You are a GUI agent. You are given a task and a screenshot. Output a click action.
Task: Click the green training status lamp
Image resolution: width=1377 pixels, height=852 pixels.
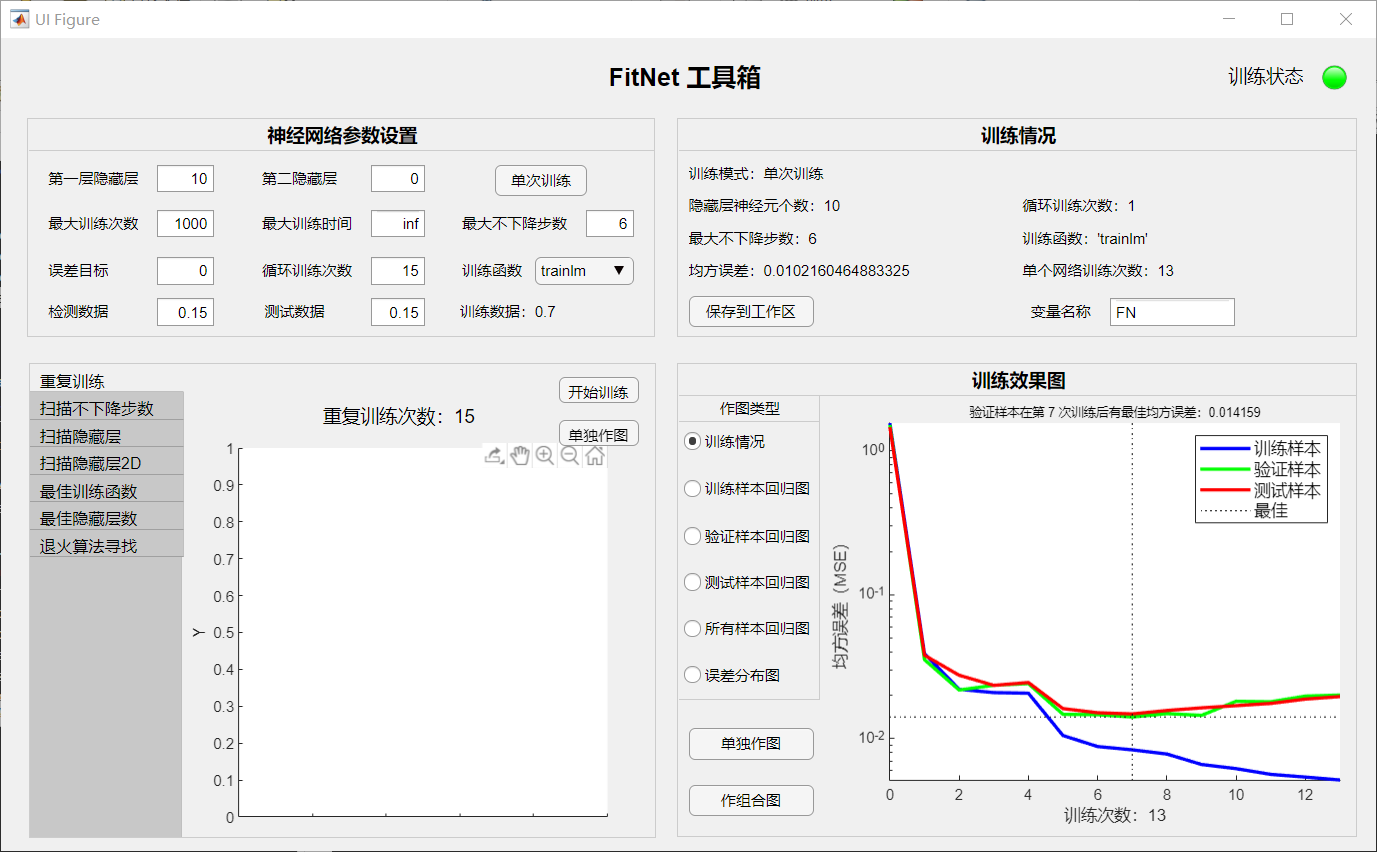[x=1334, y=77]
